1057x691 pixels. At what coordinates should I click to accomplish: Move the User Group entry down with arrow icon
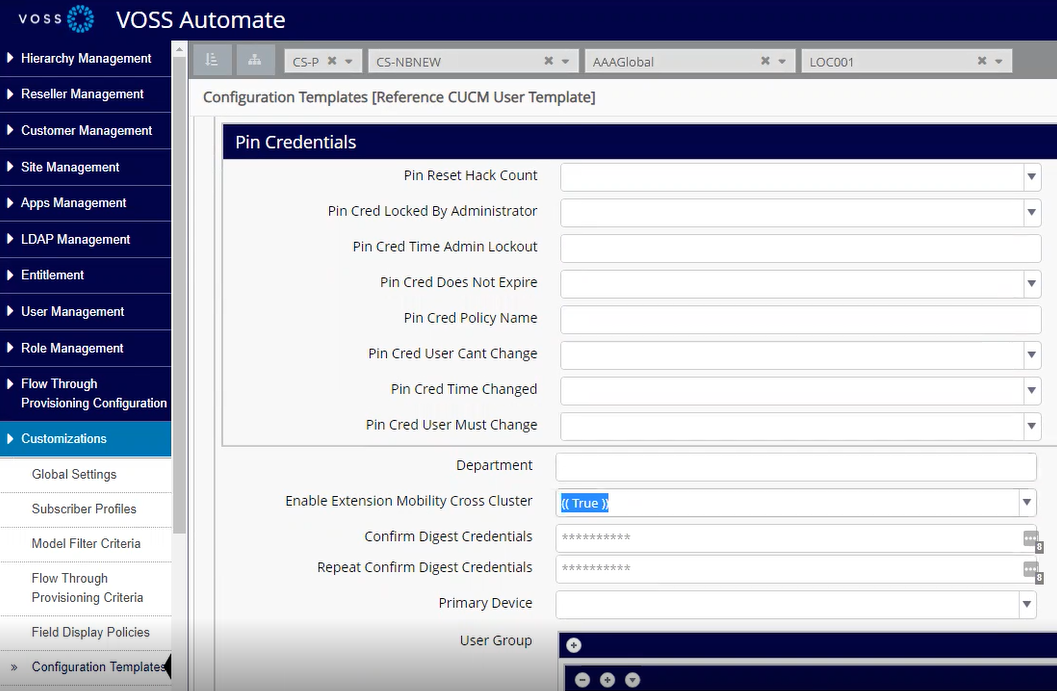[x=632, y=679]
